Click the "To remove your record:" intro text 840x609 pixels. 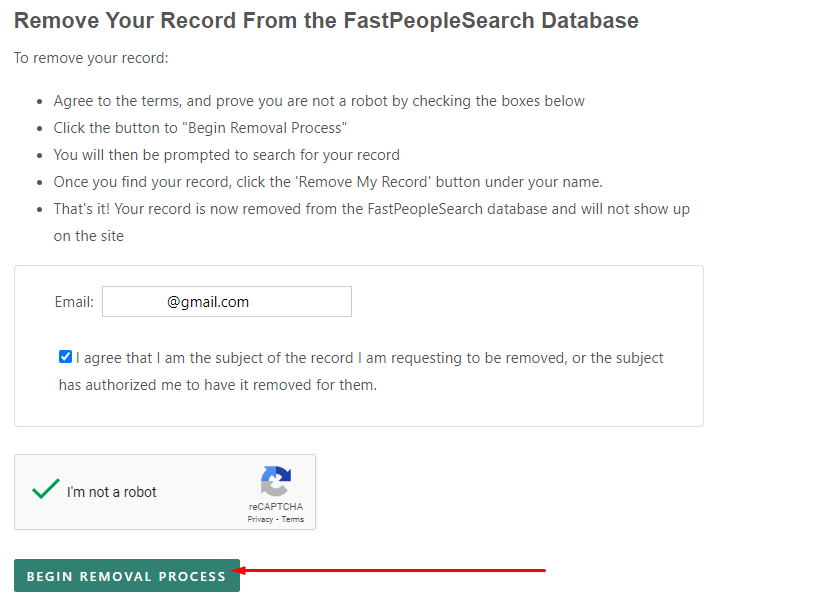91,58
